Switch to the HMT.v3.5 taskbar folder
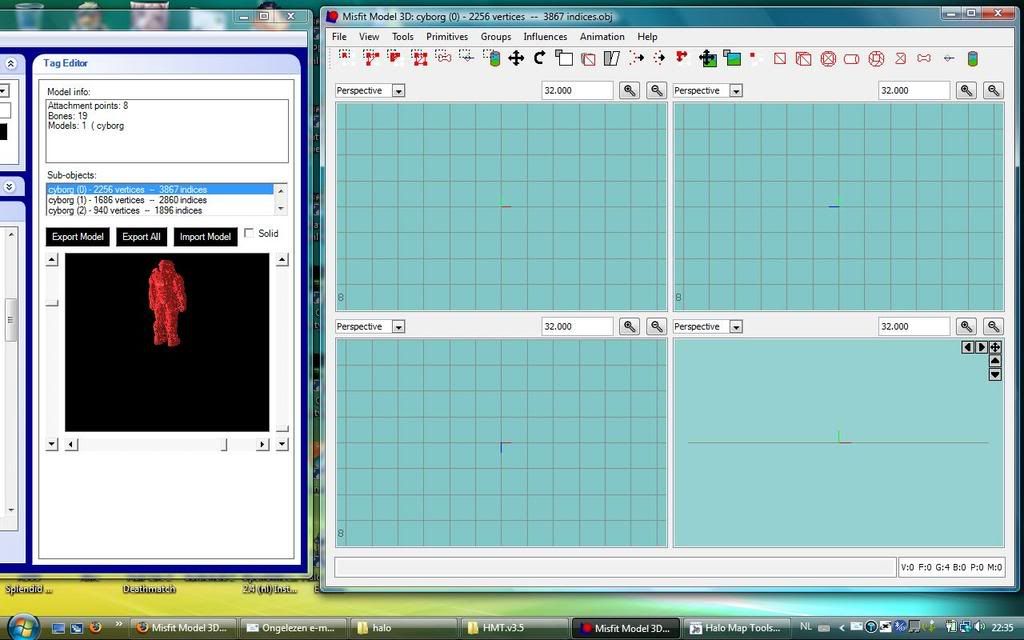Screen dimensions: 1024x640 point(516,628)
